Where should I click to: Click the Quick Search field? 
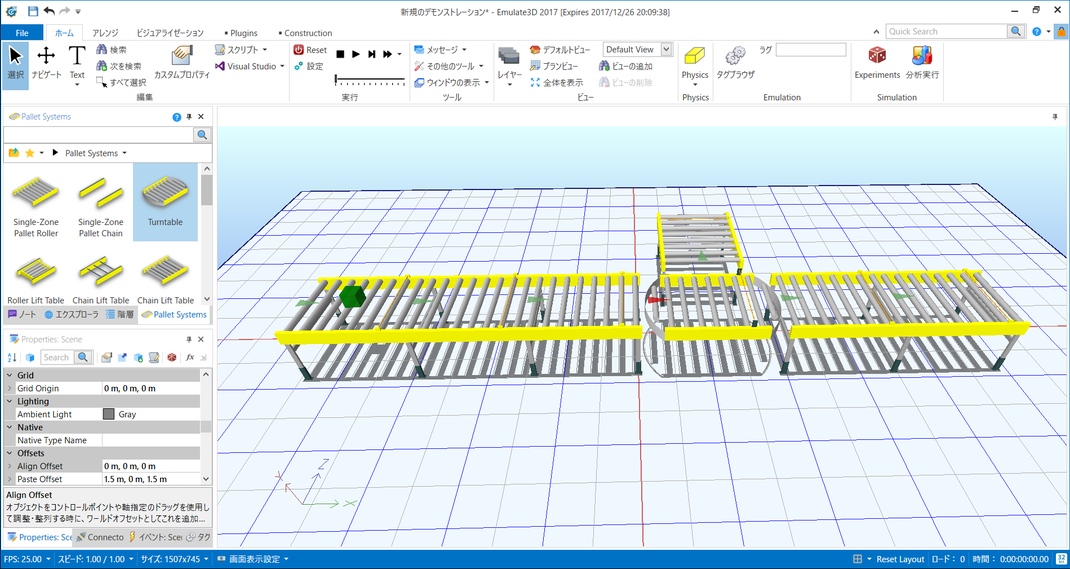(947, 31)
